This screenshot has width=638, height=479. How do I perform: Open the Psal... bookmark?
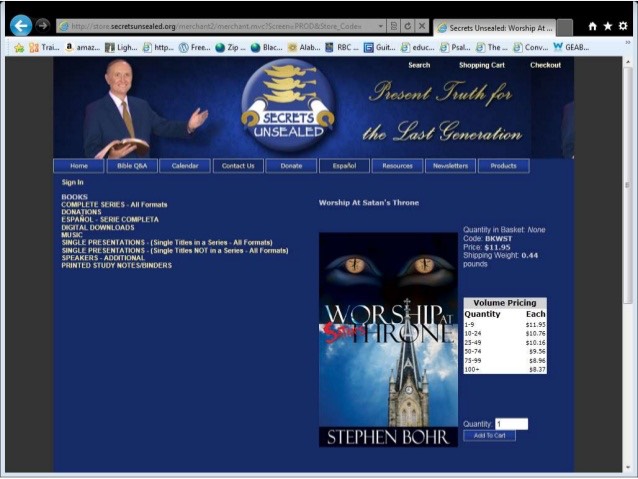[x=455, y=47]
